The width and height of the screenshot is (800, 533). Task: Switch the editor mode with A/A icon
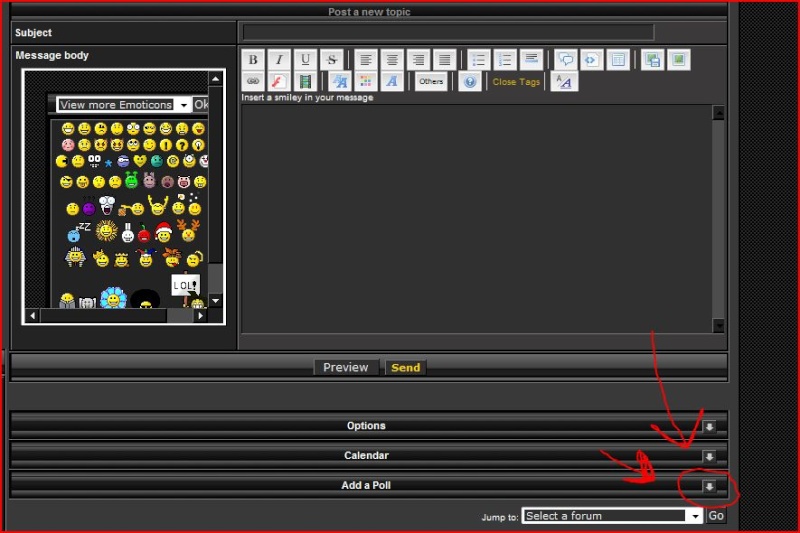[x=564, y=81]
